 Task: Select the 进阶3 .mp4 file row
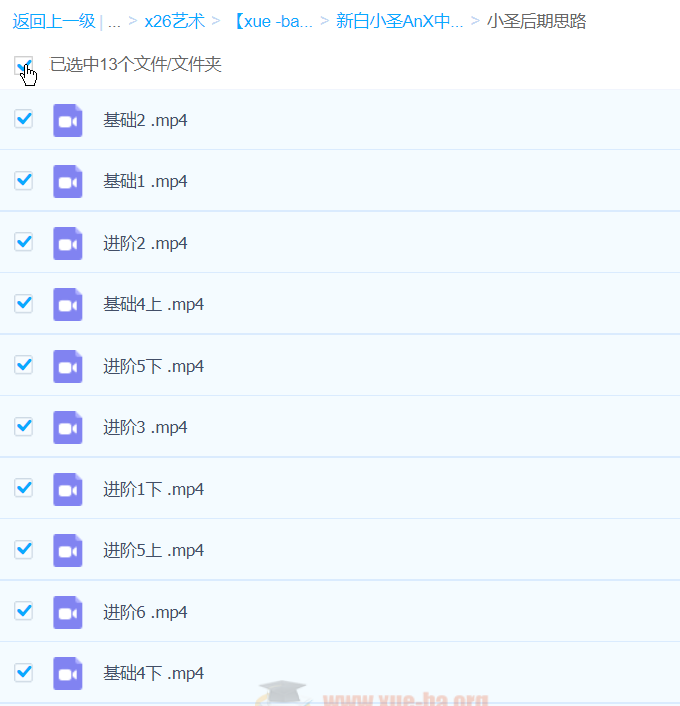400,427
